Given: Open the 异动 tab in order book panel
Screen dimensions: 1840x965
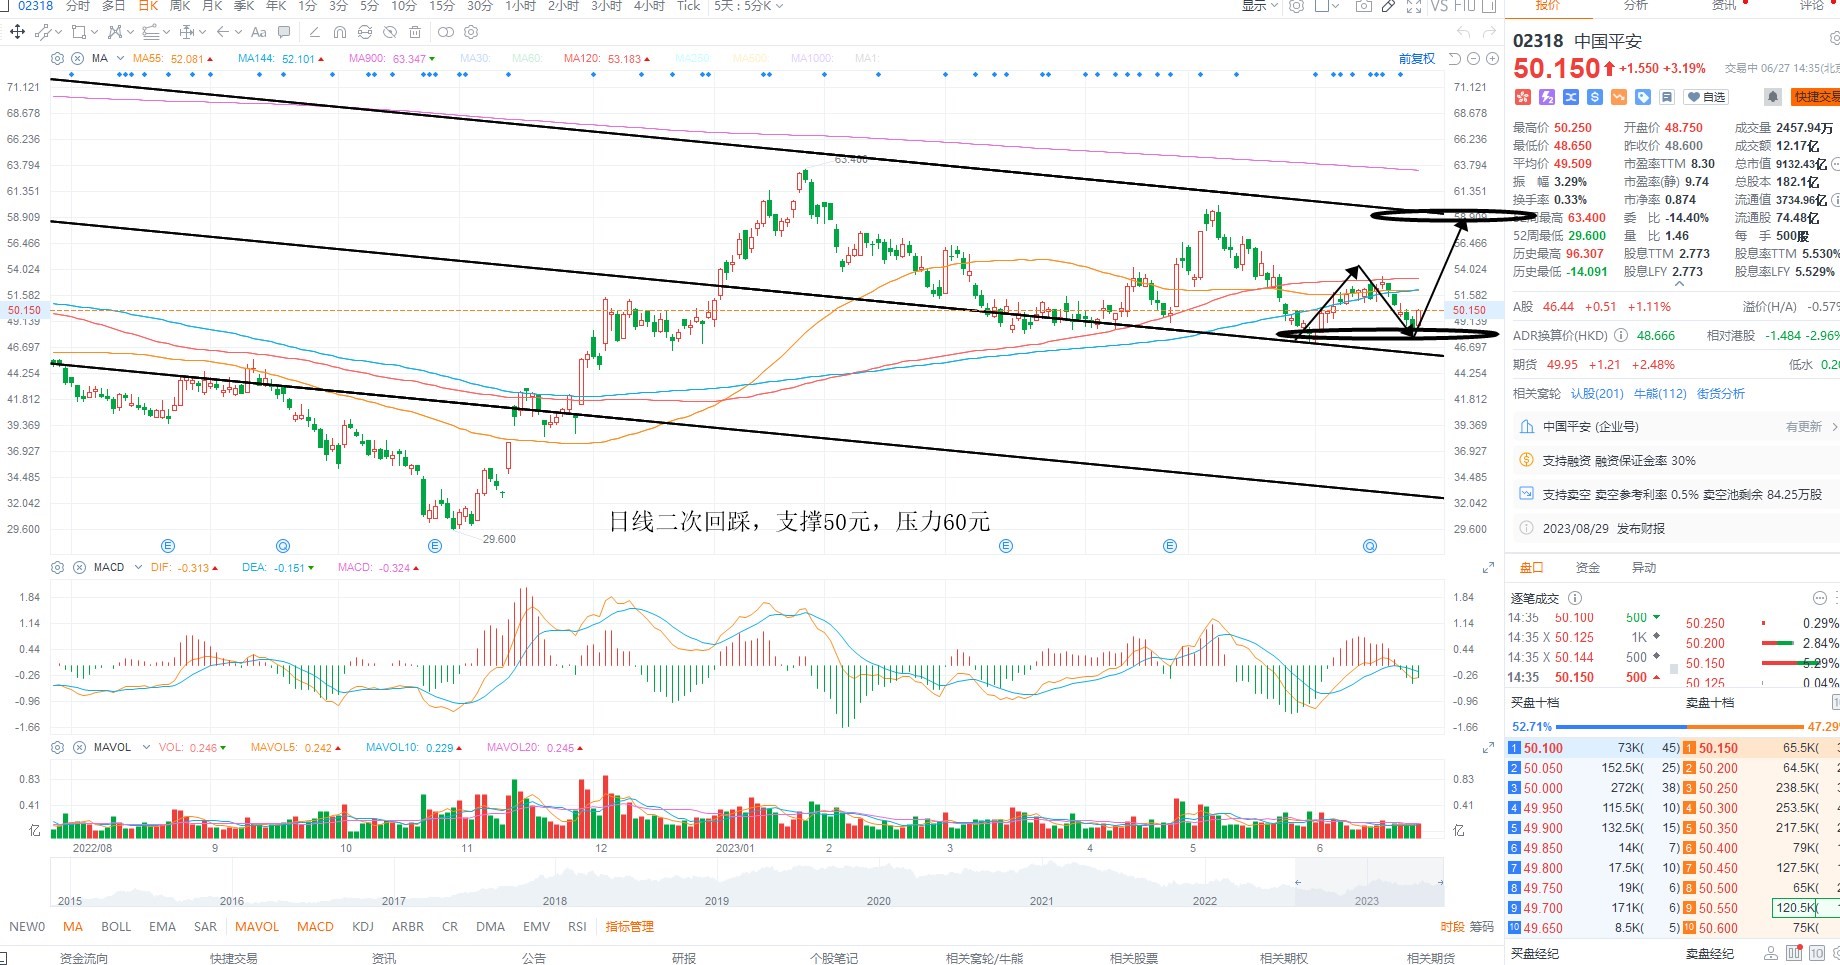Looking at the screenshot, I should pos(1644,568).
